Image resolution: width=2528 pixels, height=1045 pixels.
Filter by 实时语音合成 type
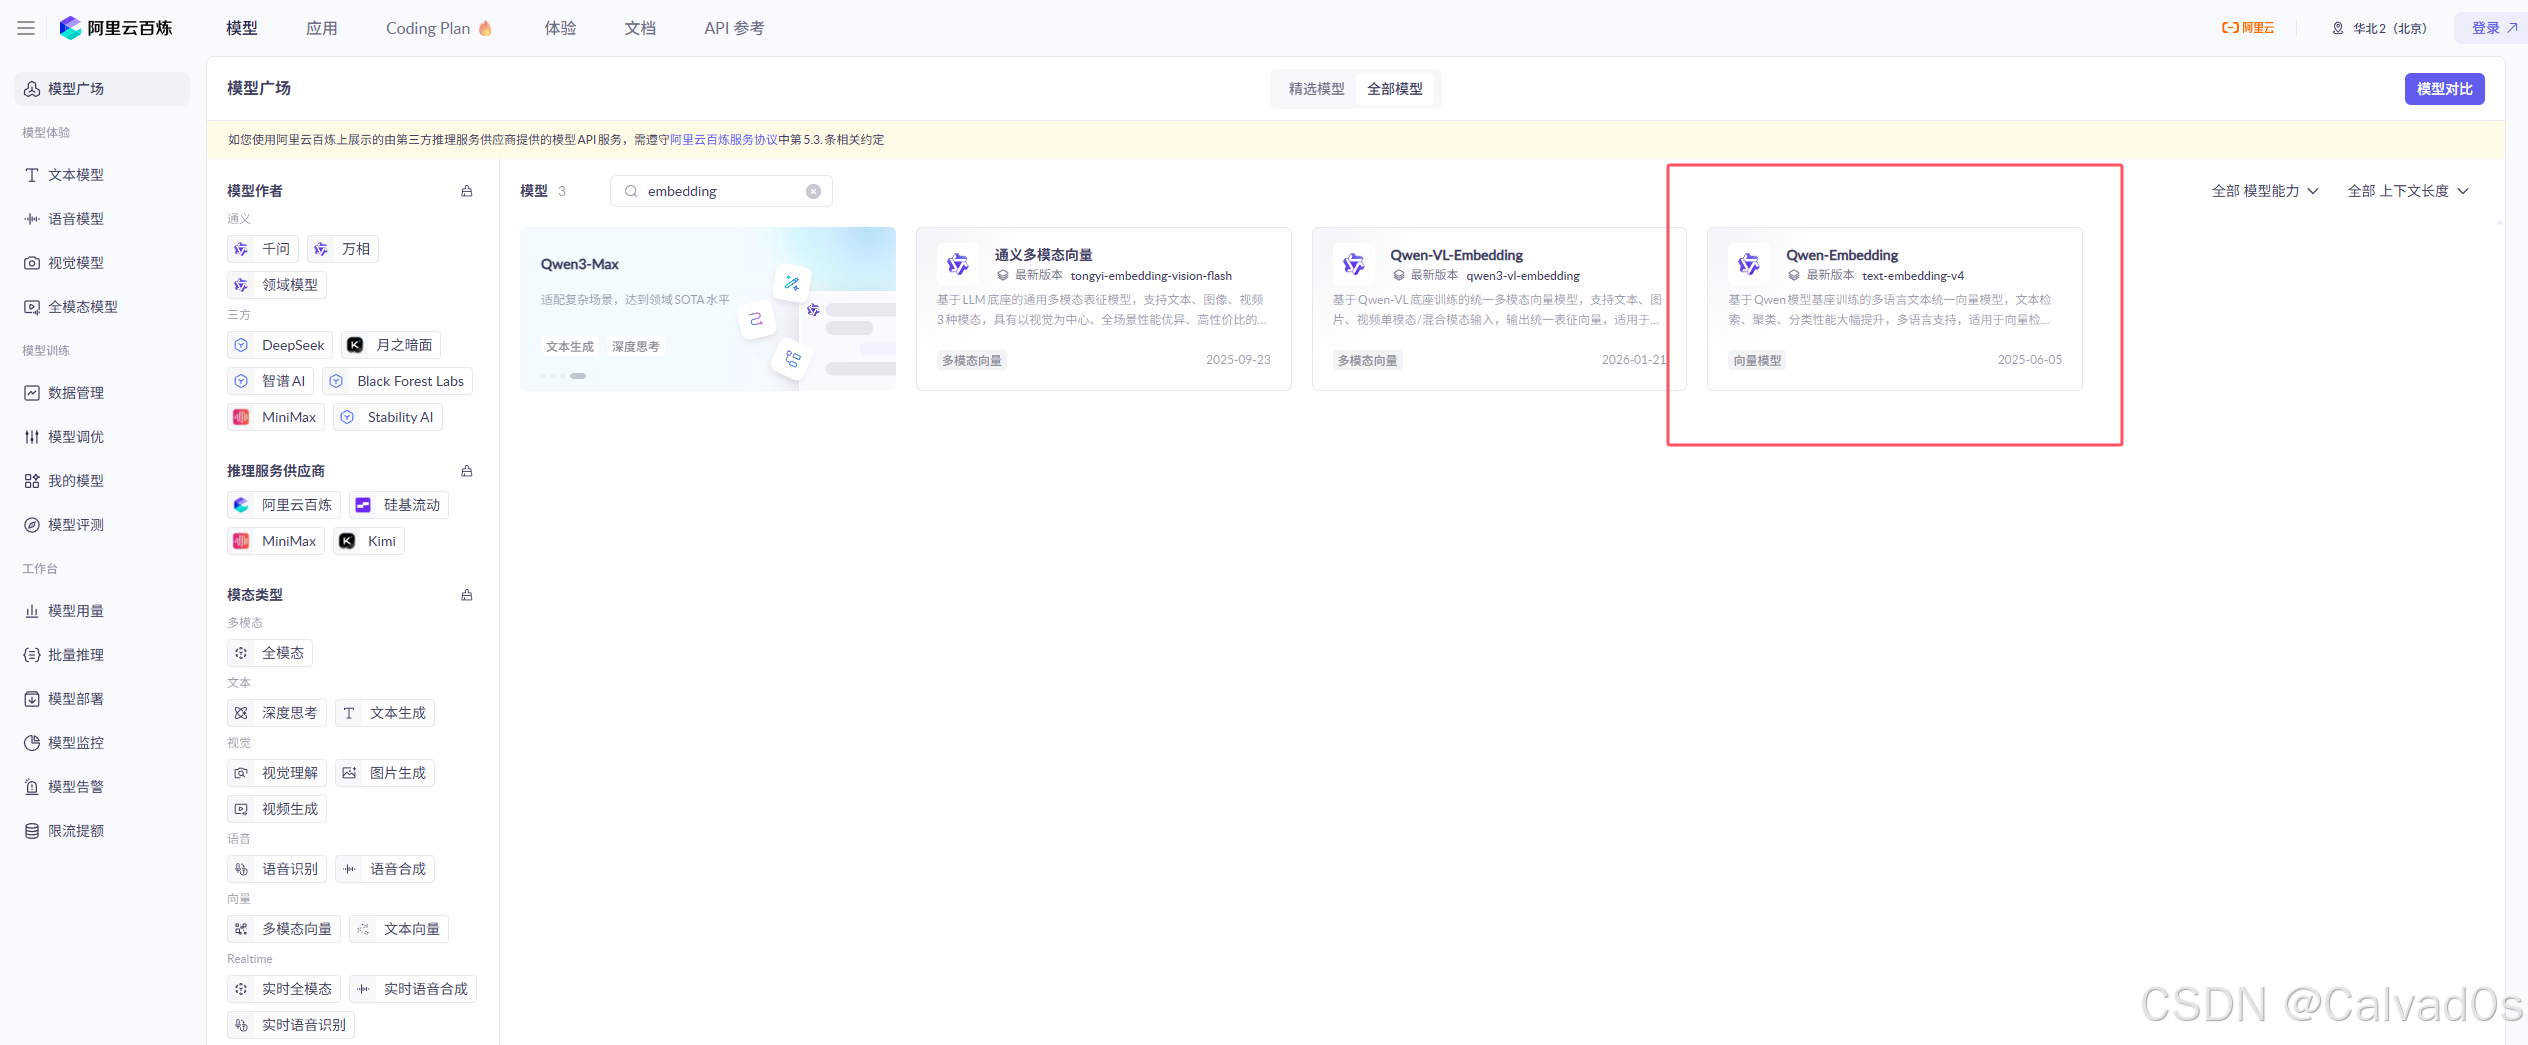(x=413, y=989)
